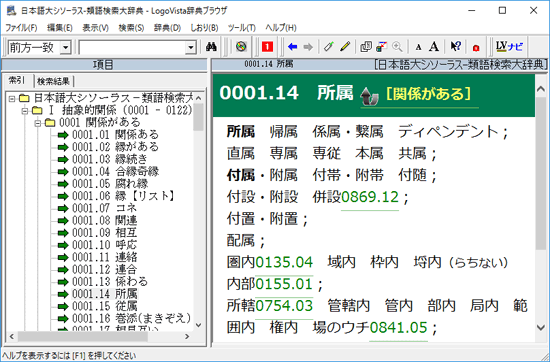Follow the 0155.01 cross-reference link
The width and height of the screenshot is (550, 362).
(x=284, y=284)
